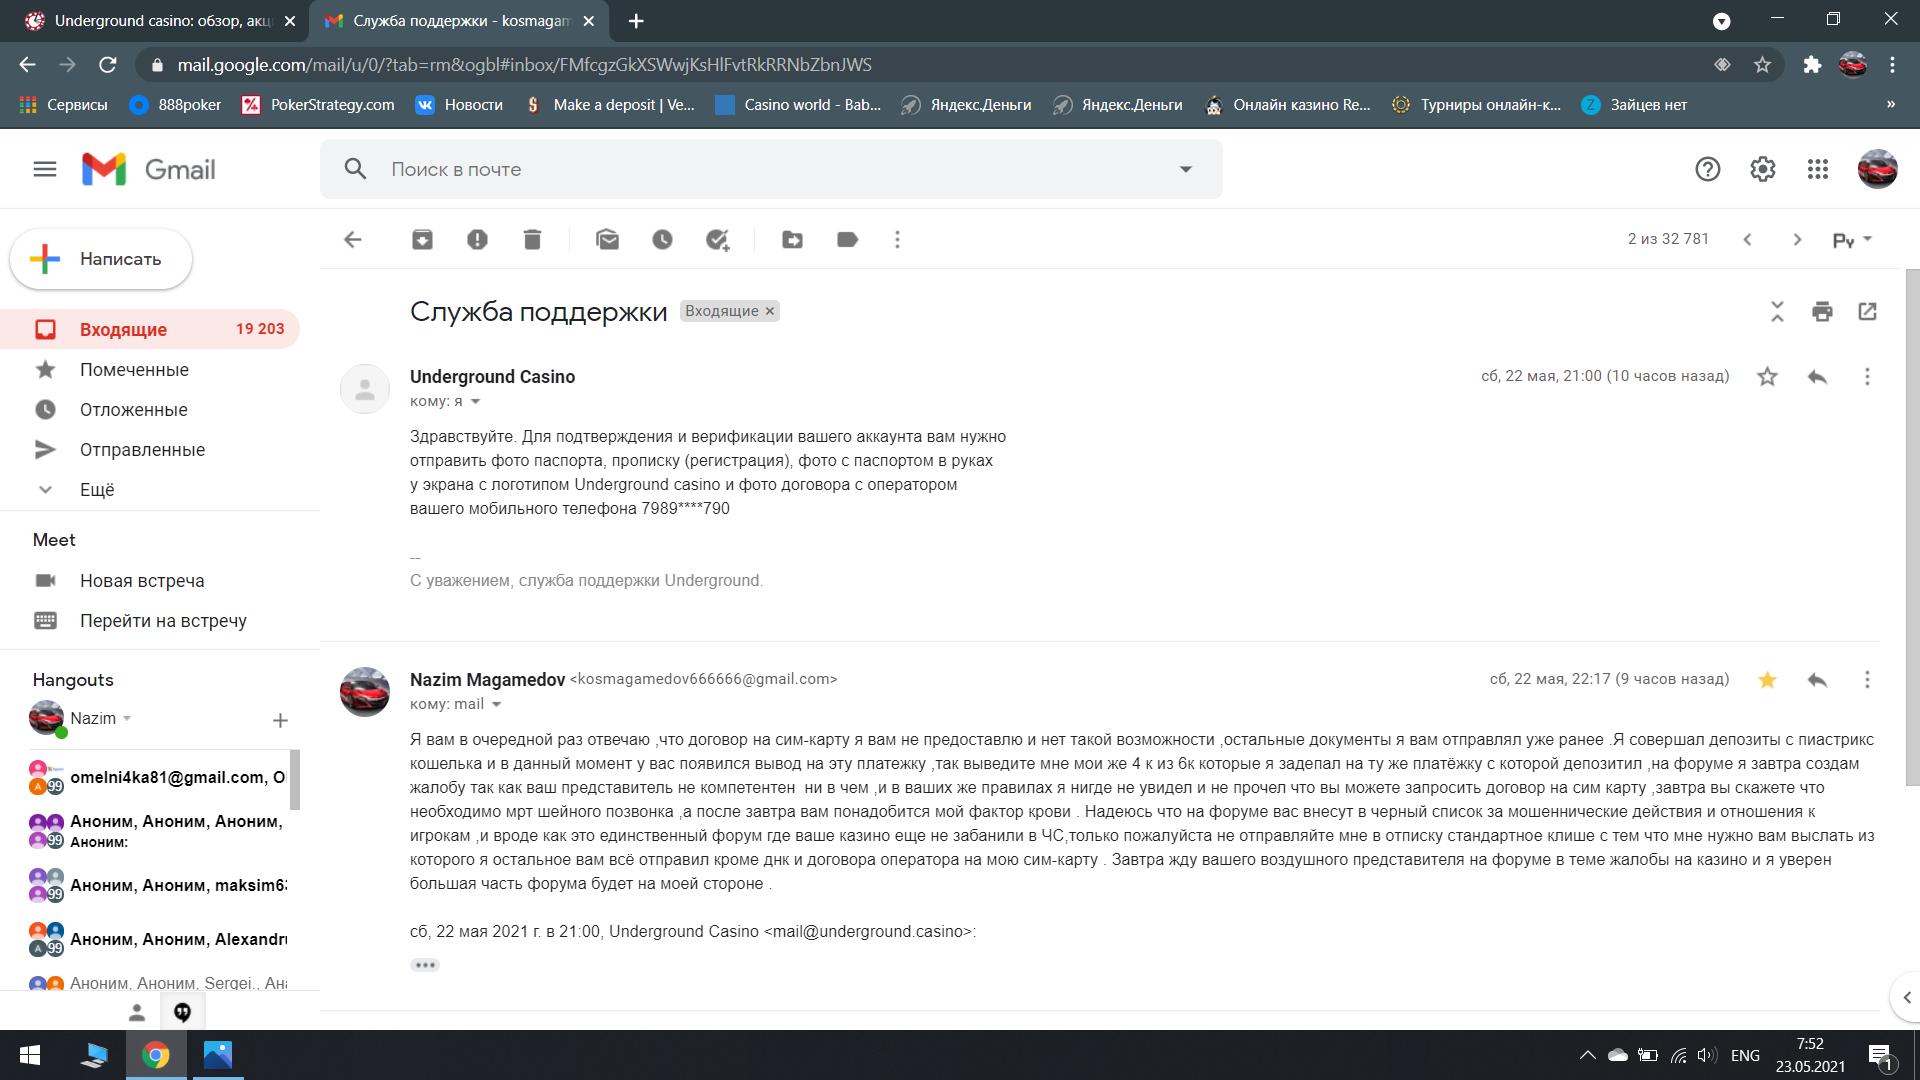Screen dimensions: 1920x1080
Task: Open Gmail settings gear
Action: 1762,169
